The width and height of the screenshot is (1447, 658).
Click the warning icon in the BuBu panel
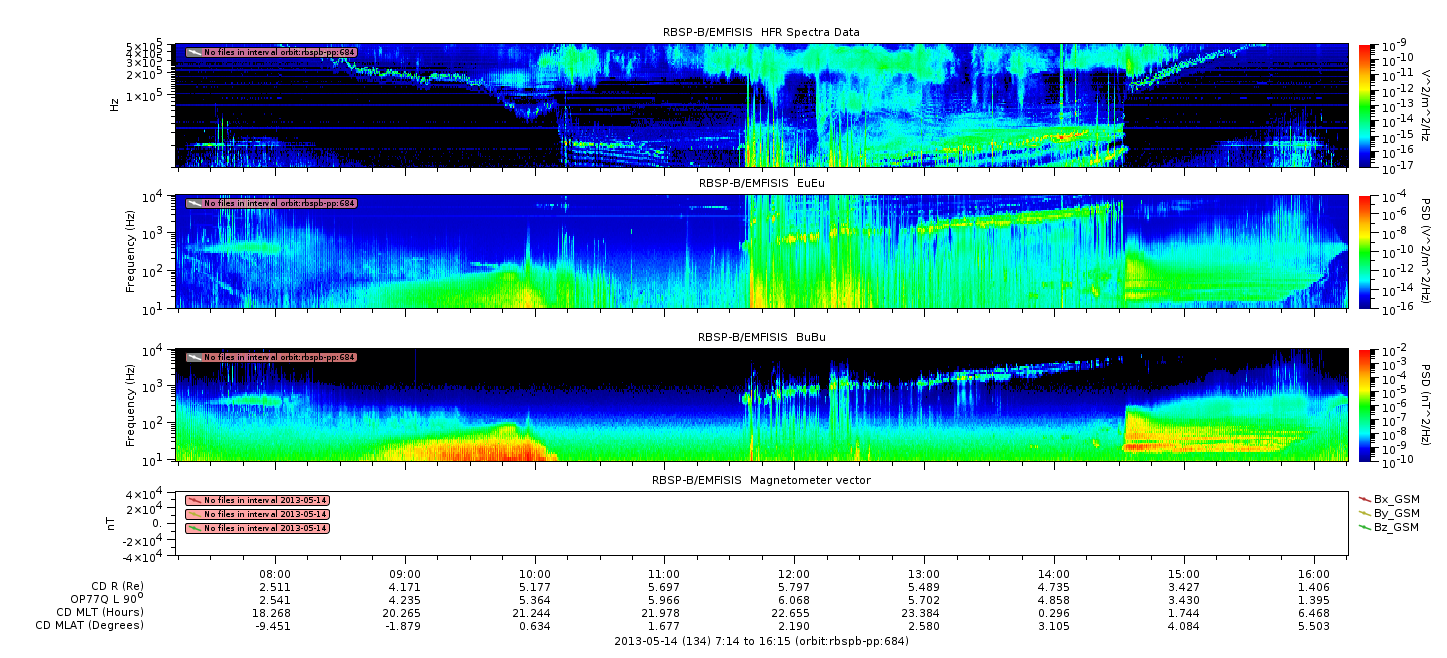pos(194,357)
